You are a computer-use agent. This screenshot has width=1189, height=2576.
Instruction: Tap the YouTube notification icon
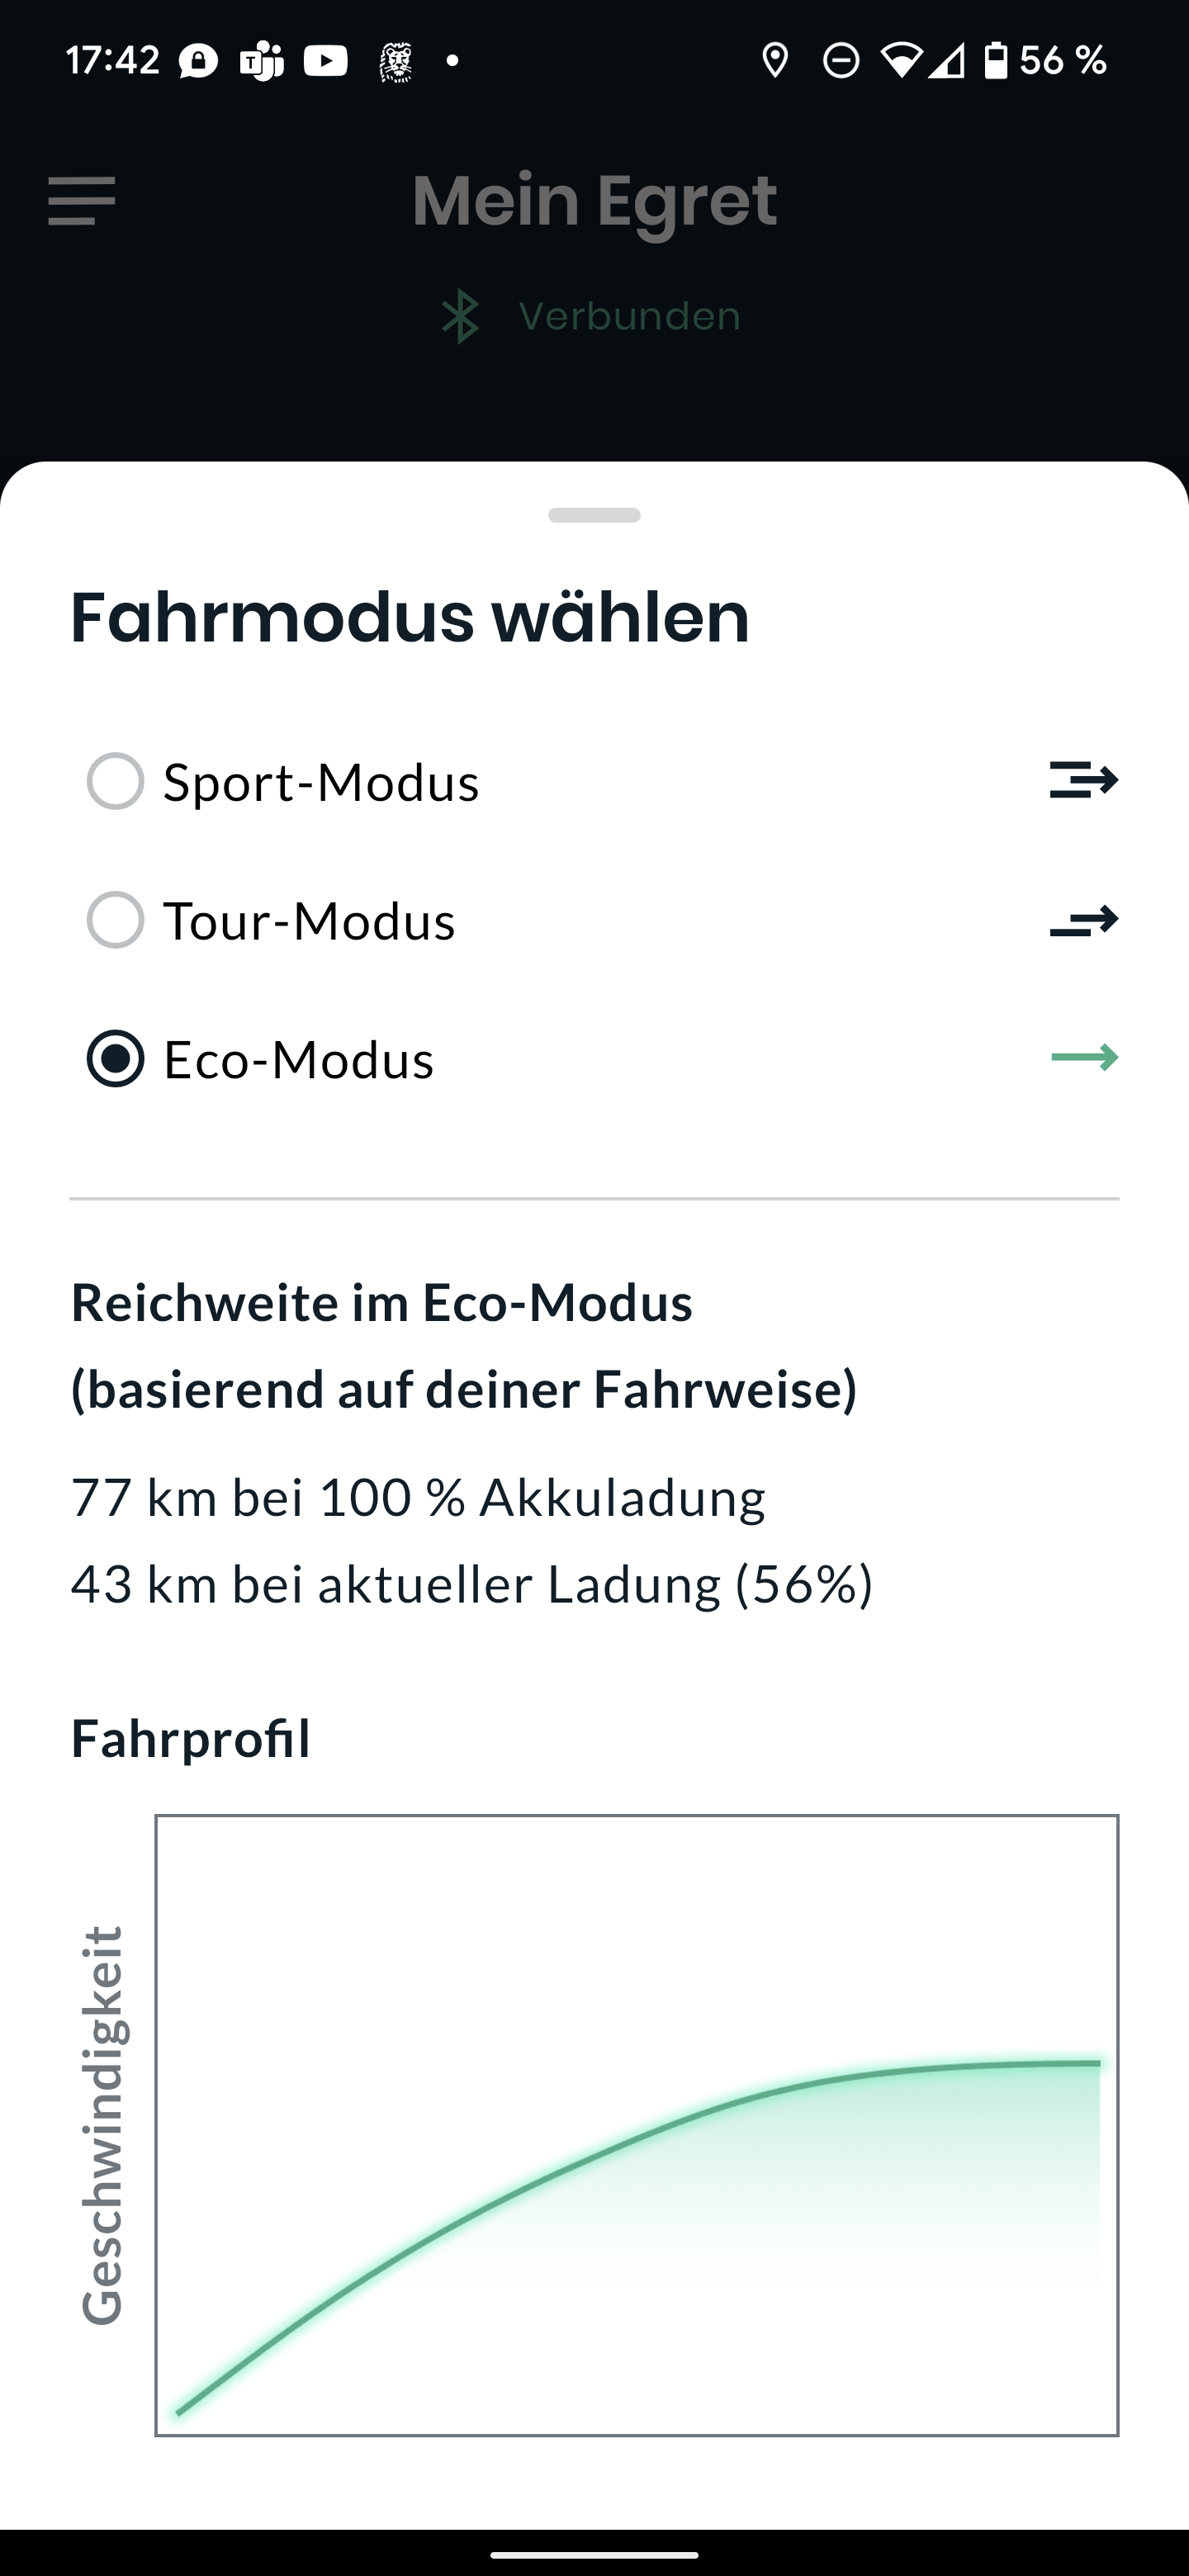coord(326,61)
